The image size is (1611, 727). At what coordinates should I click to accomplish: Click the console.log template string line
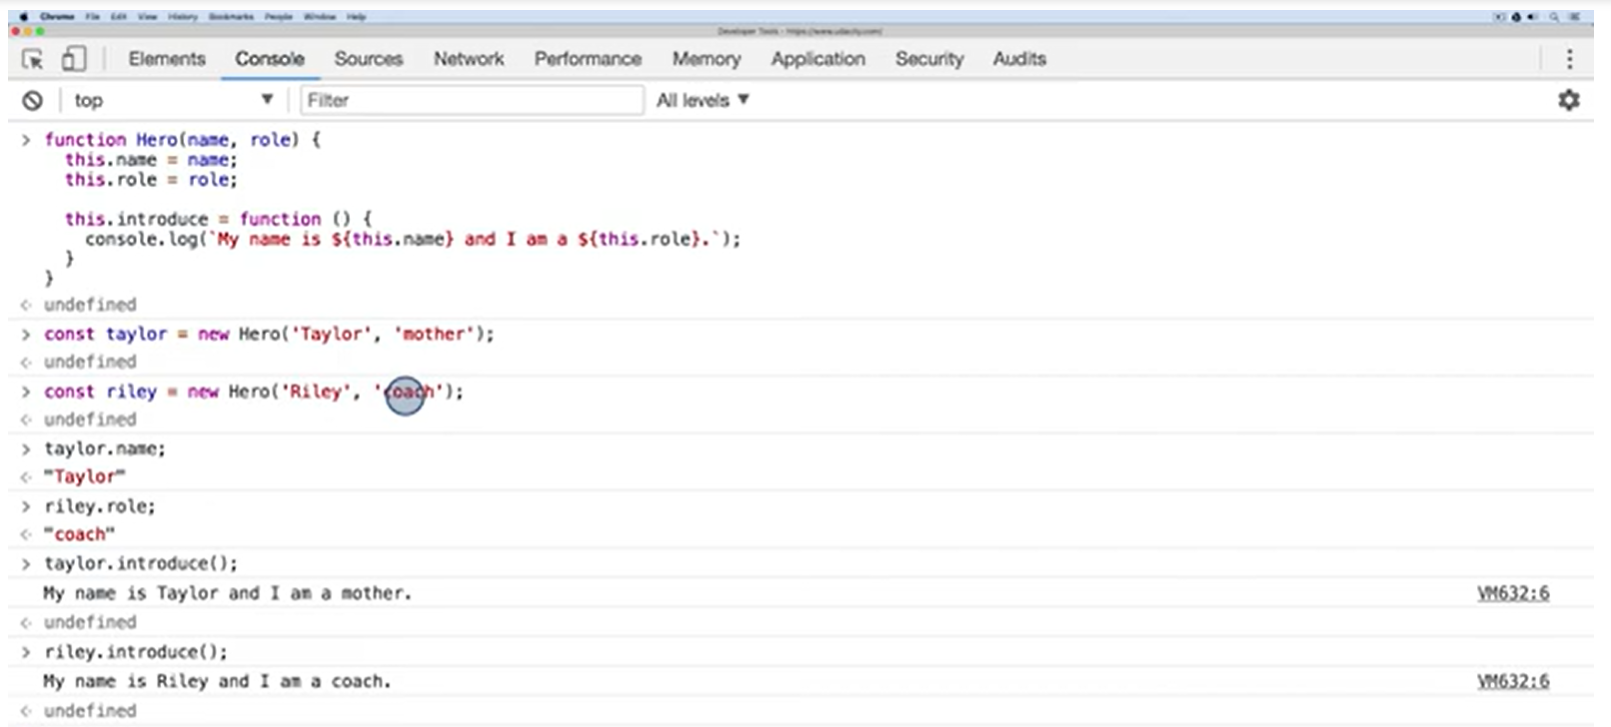click(413, 239)
